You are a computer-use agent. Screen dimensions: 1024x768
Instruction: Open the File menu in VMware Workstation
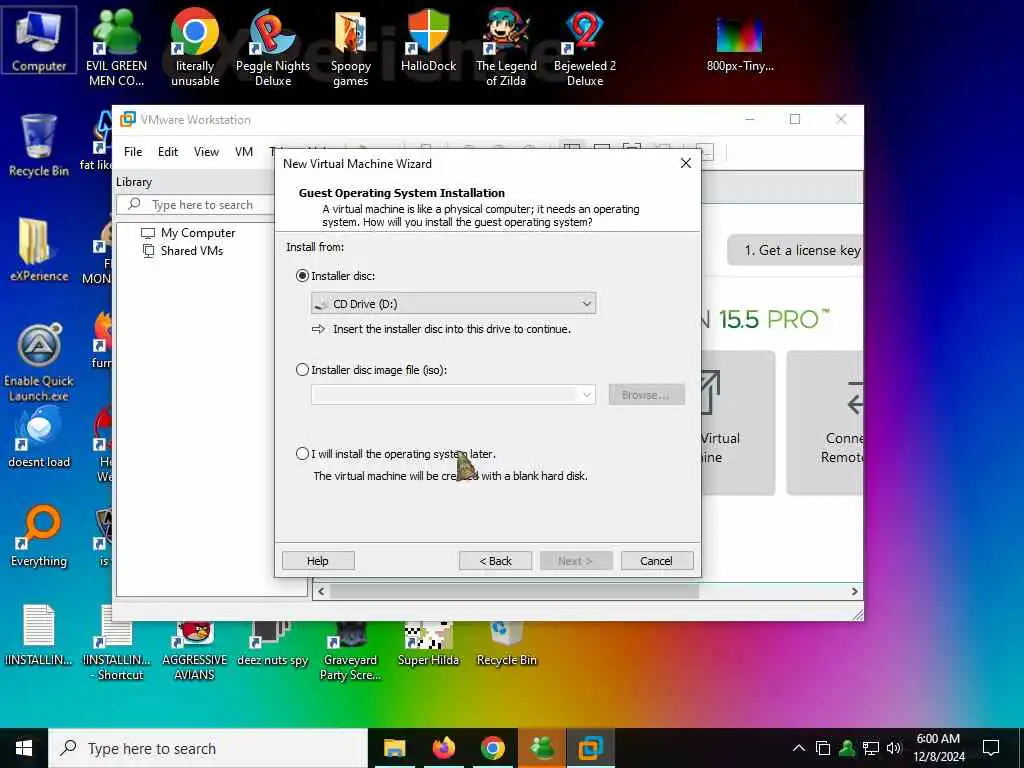coord(133,152)
